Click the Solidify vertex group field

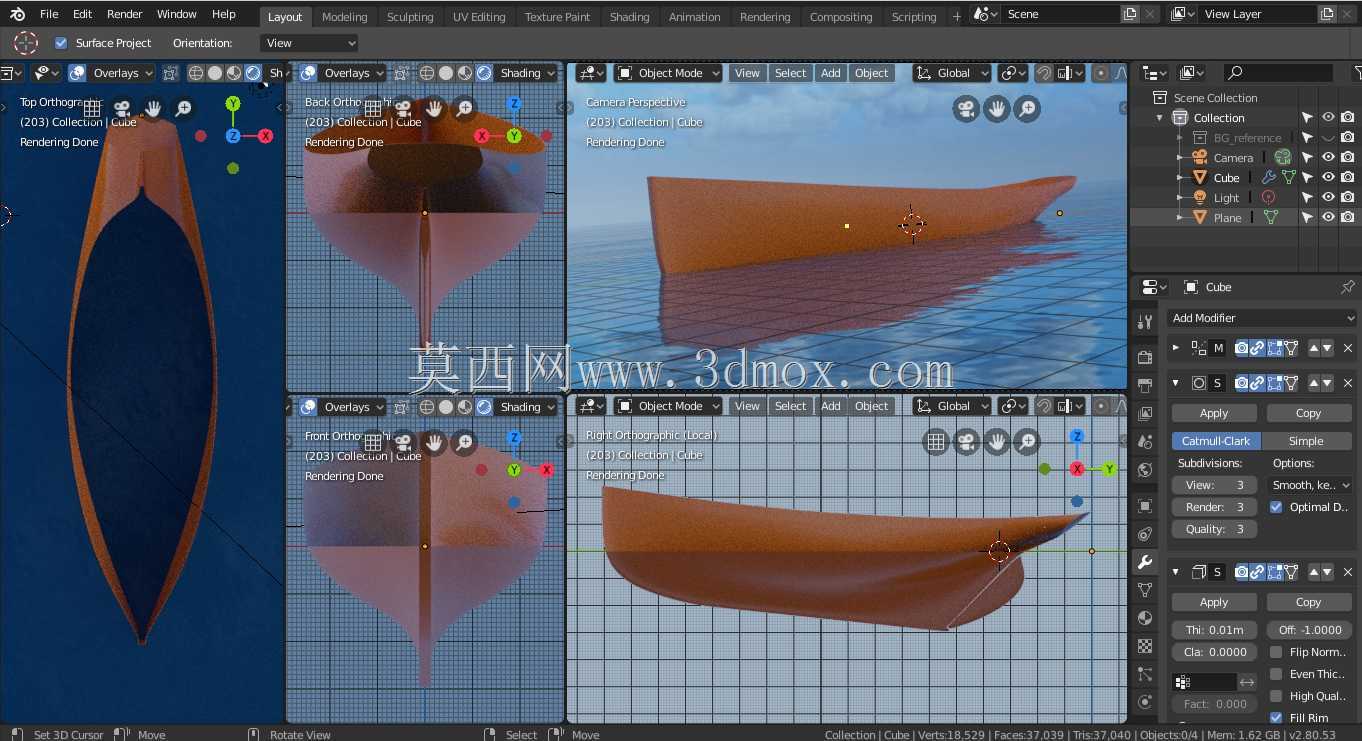(x=1205, y=682)
